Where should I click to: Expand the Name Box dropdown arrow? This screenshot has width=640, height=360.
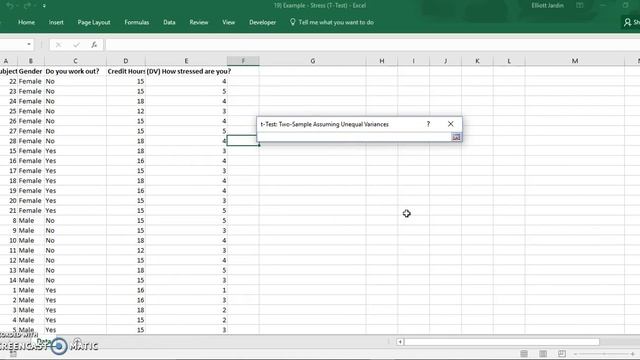coord(29,44)
